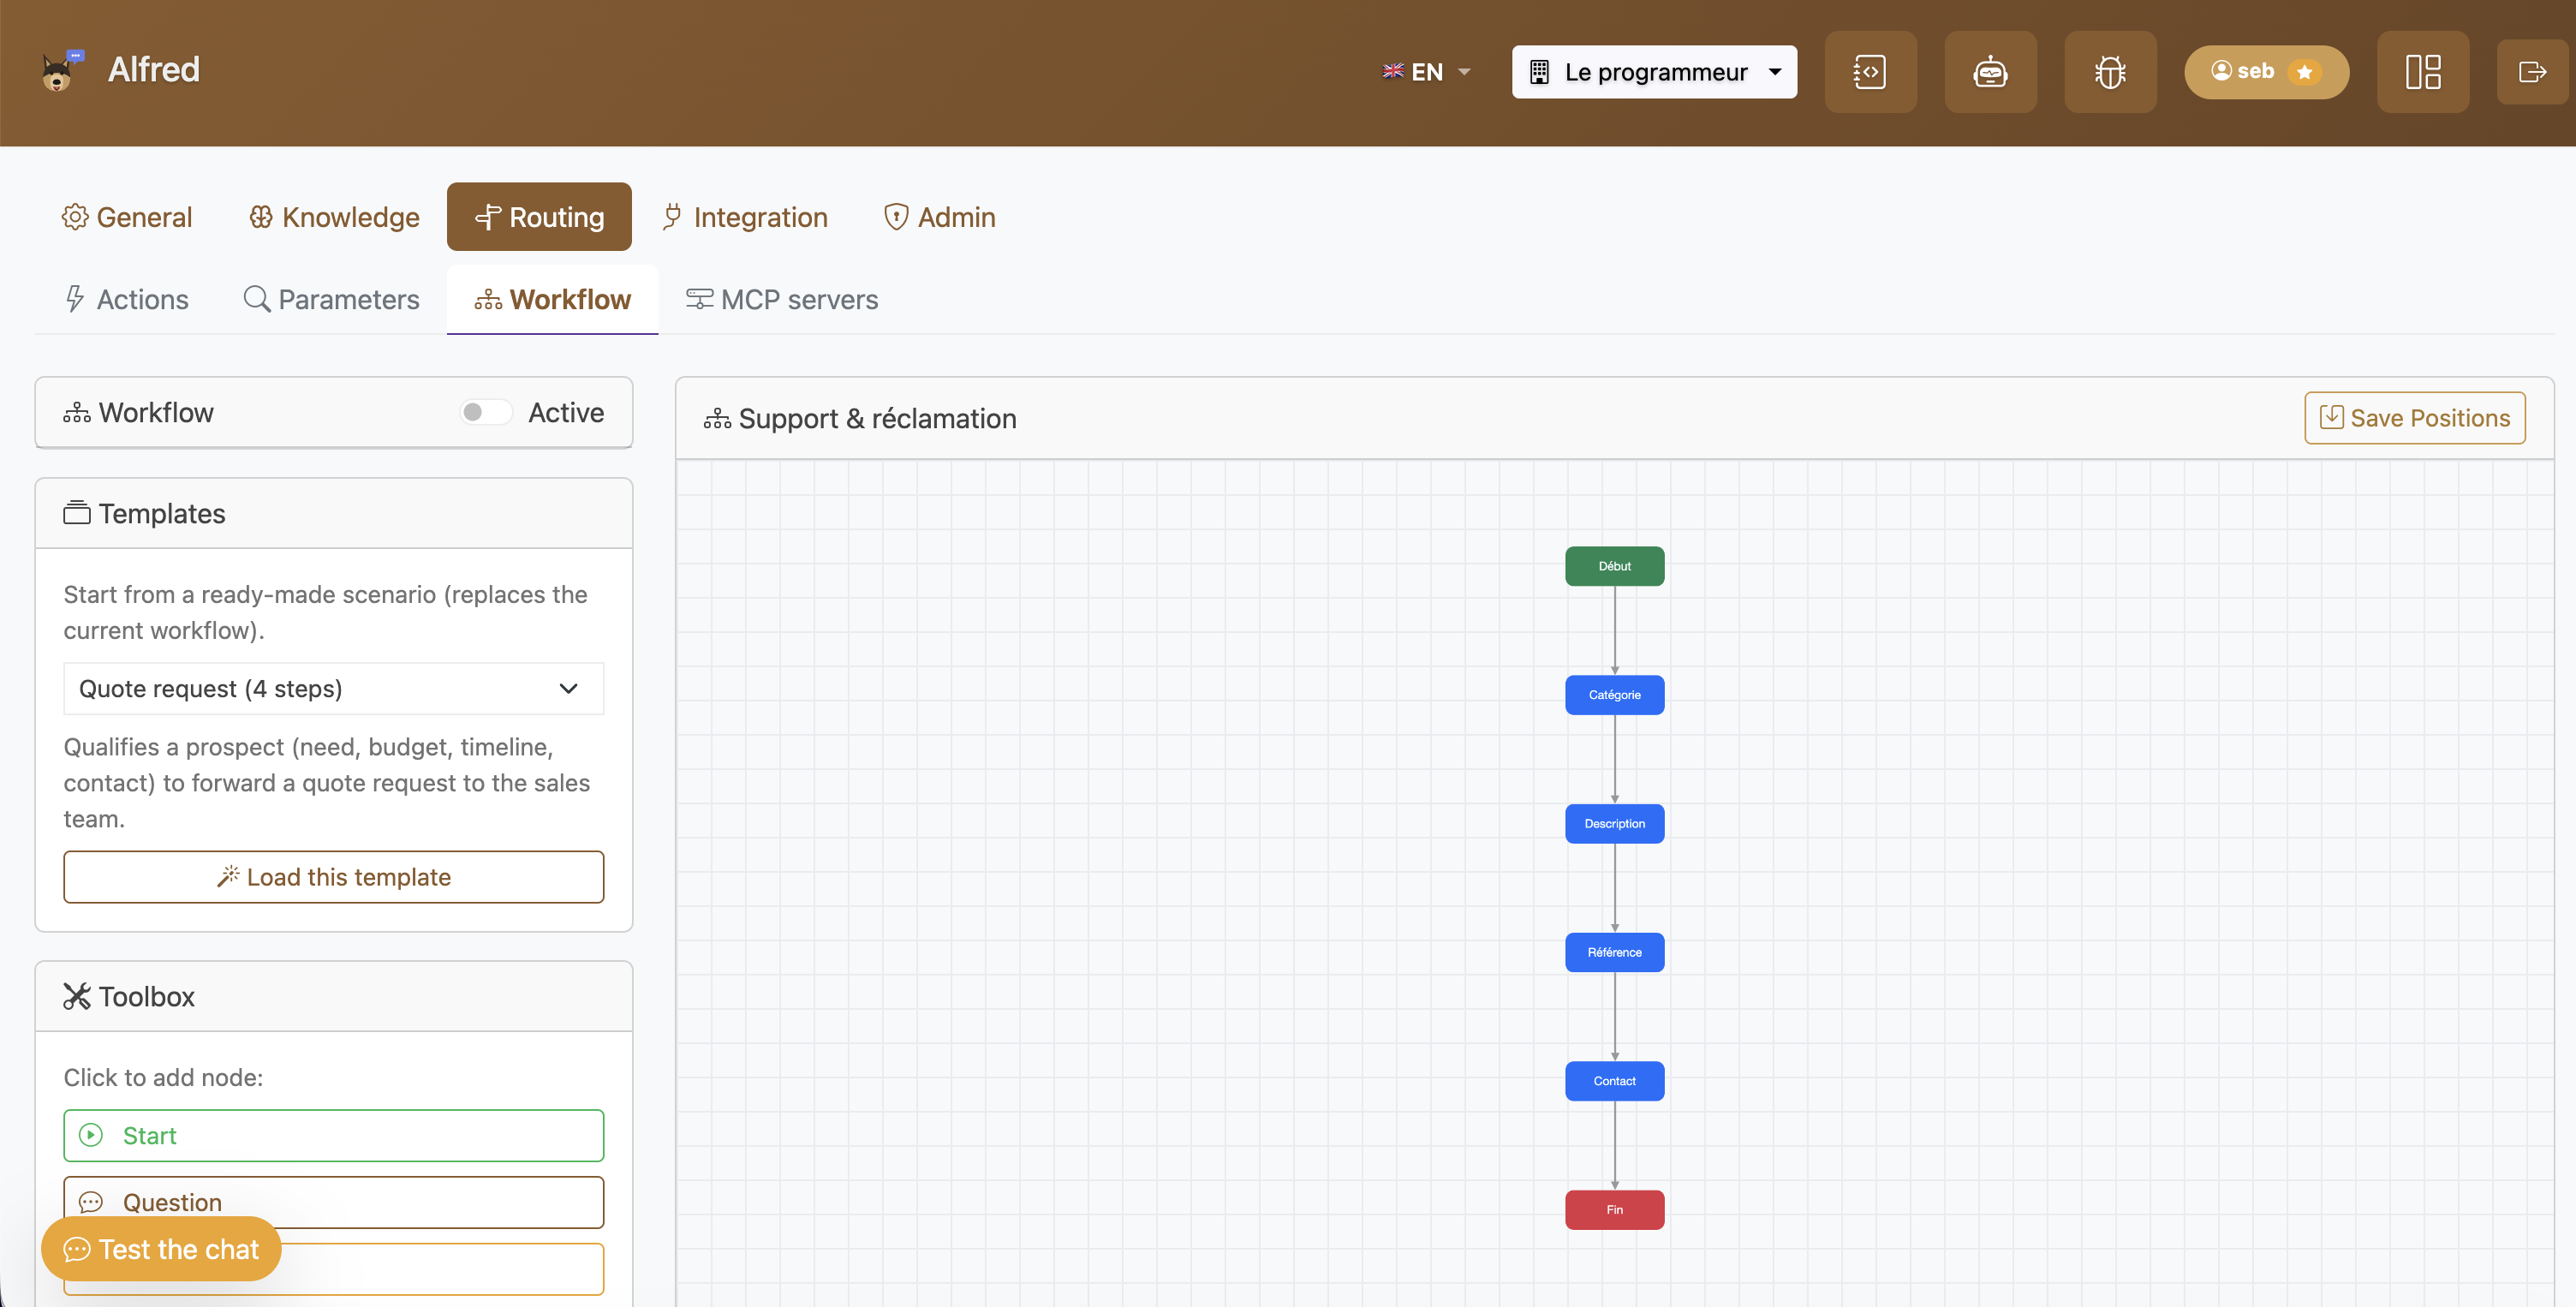Open the Admin tab
2576x1307 pixels.
click(940, 217)
